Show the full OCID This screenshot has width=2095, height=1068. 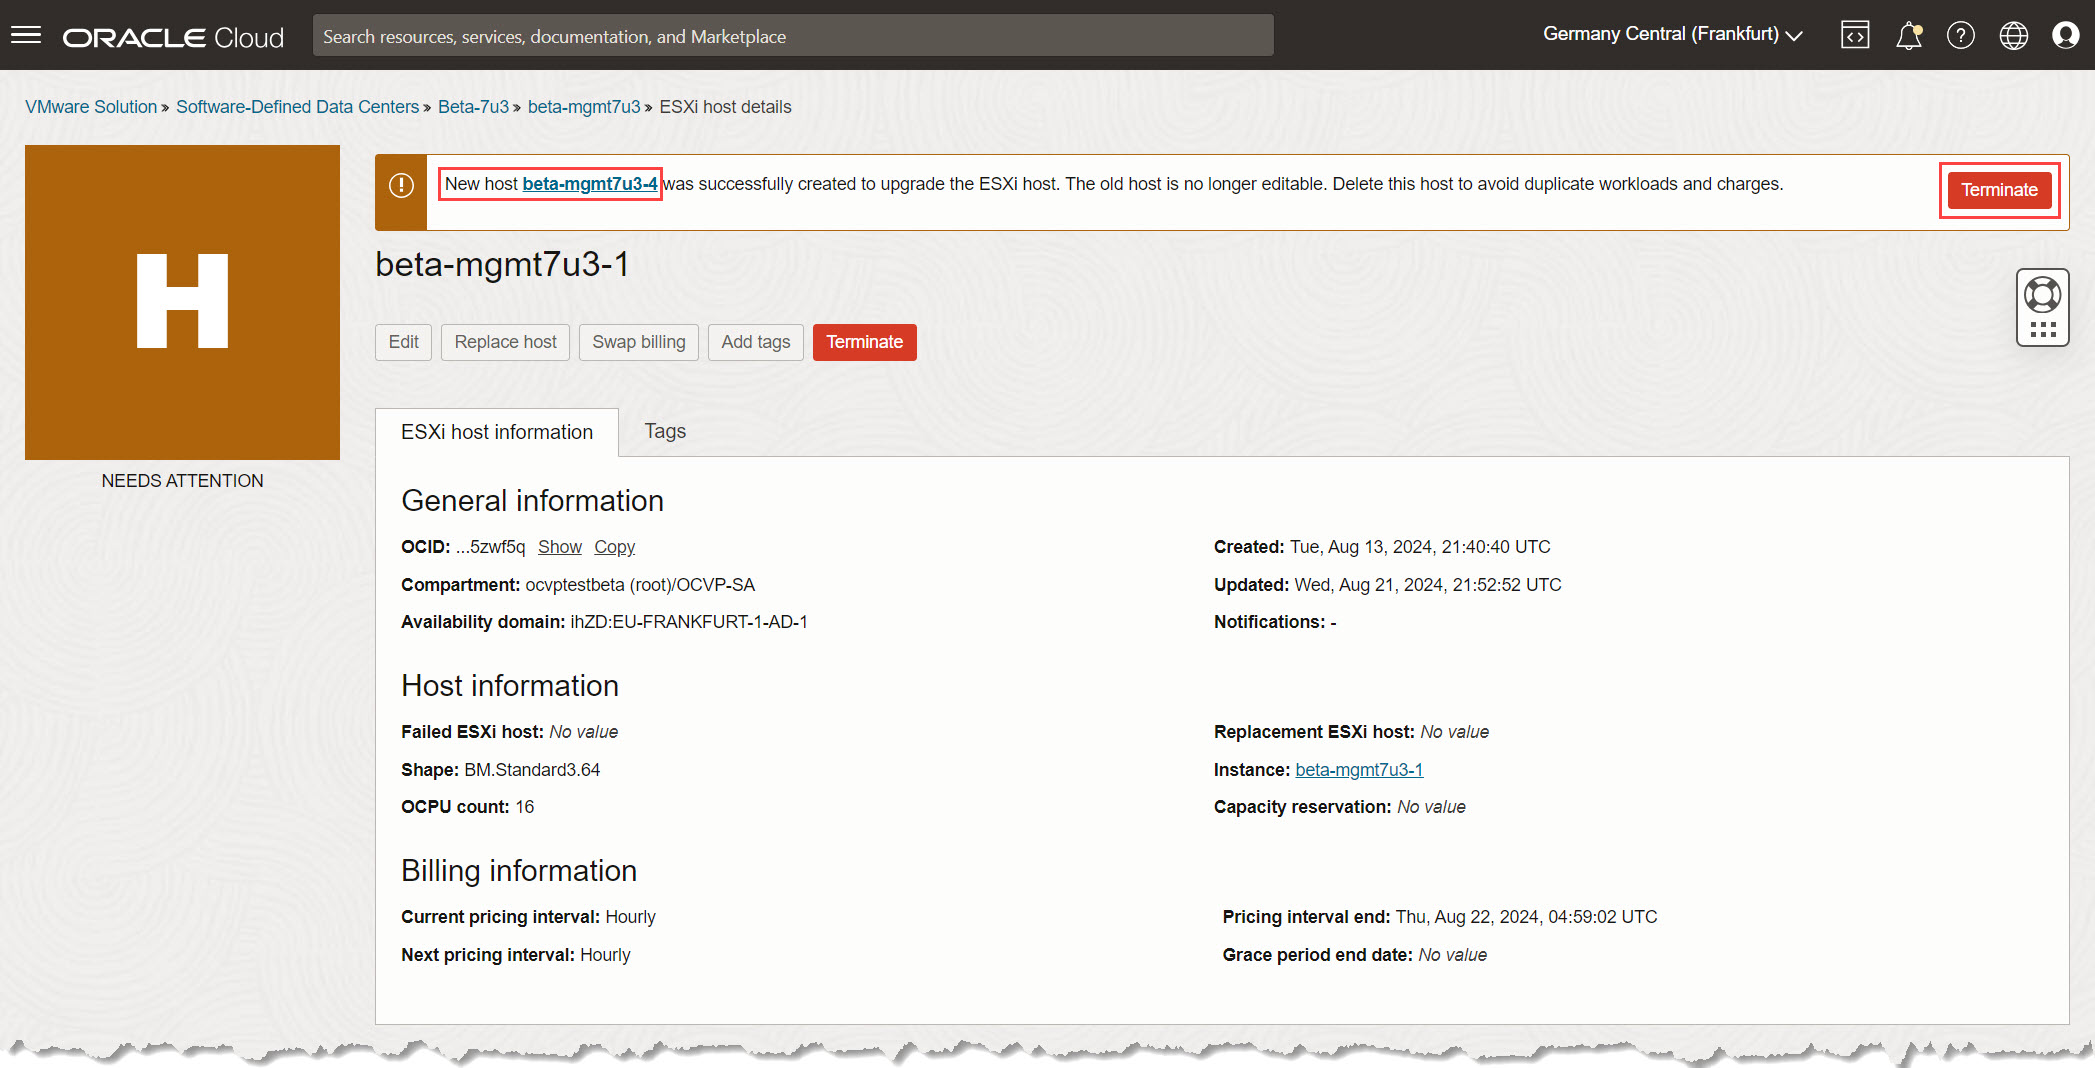coord(559,547)
